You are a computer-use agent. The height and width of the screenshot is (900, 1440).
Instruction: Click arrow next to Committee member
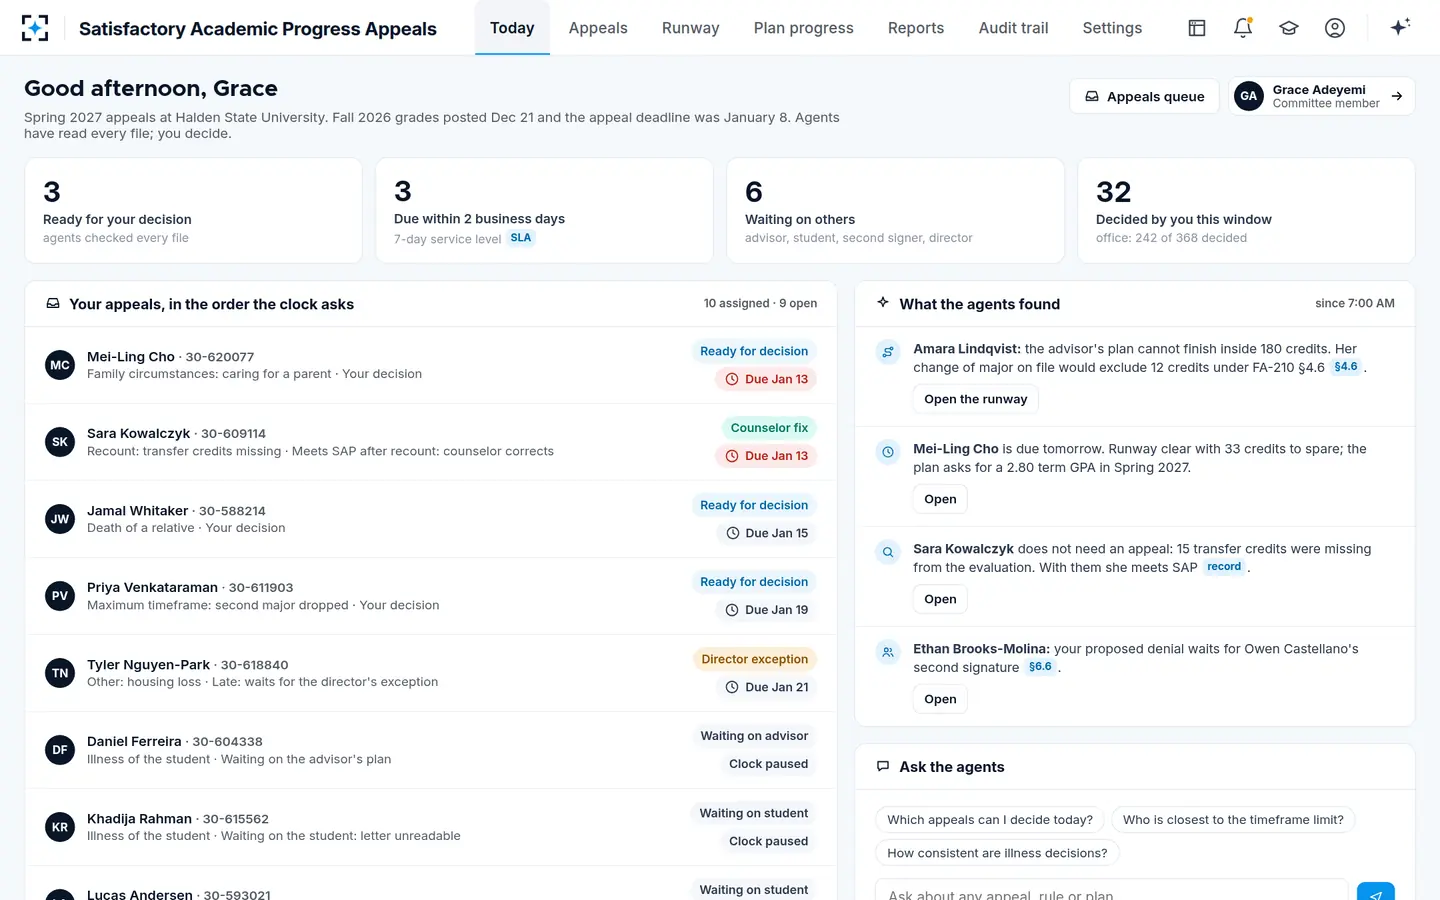click(1397, 96)
